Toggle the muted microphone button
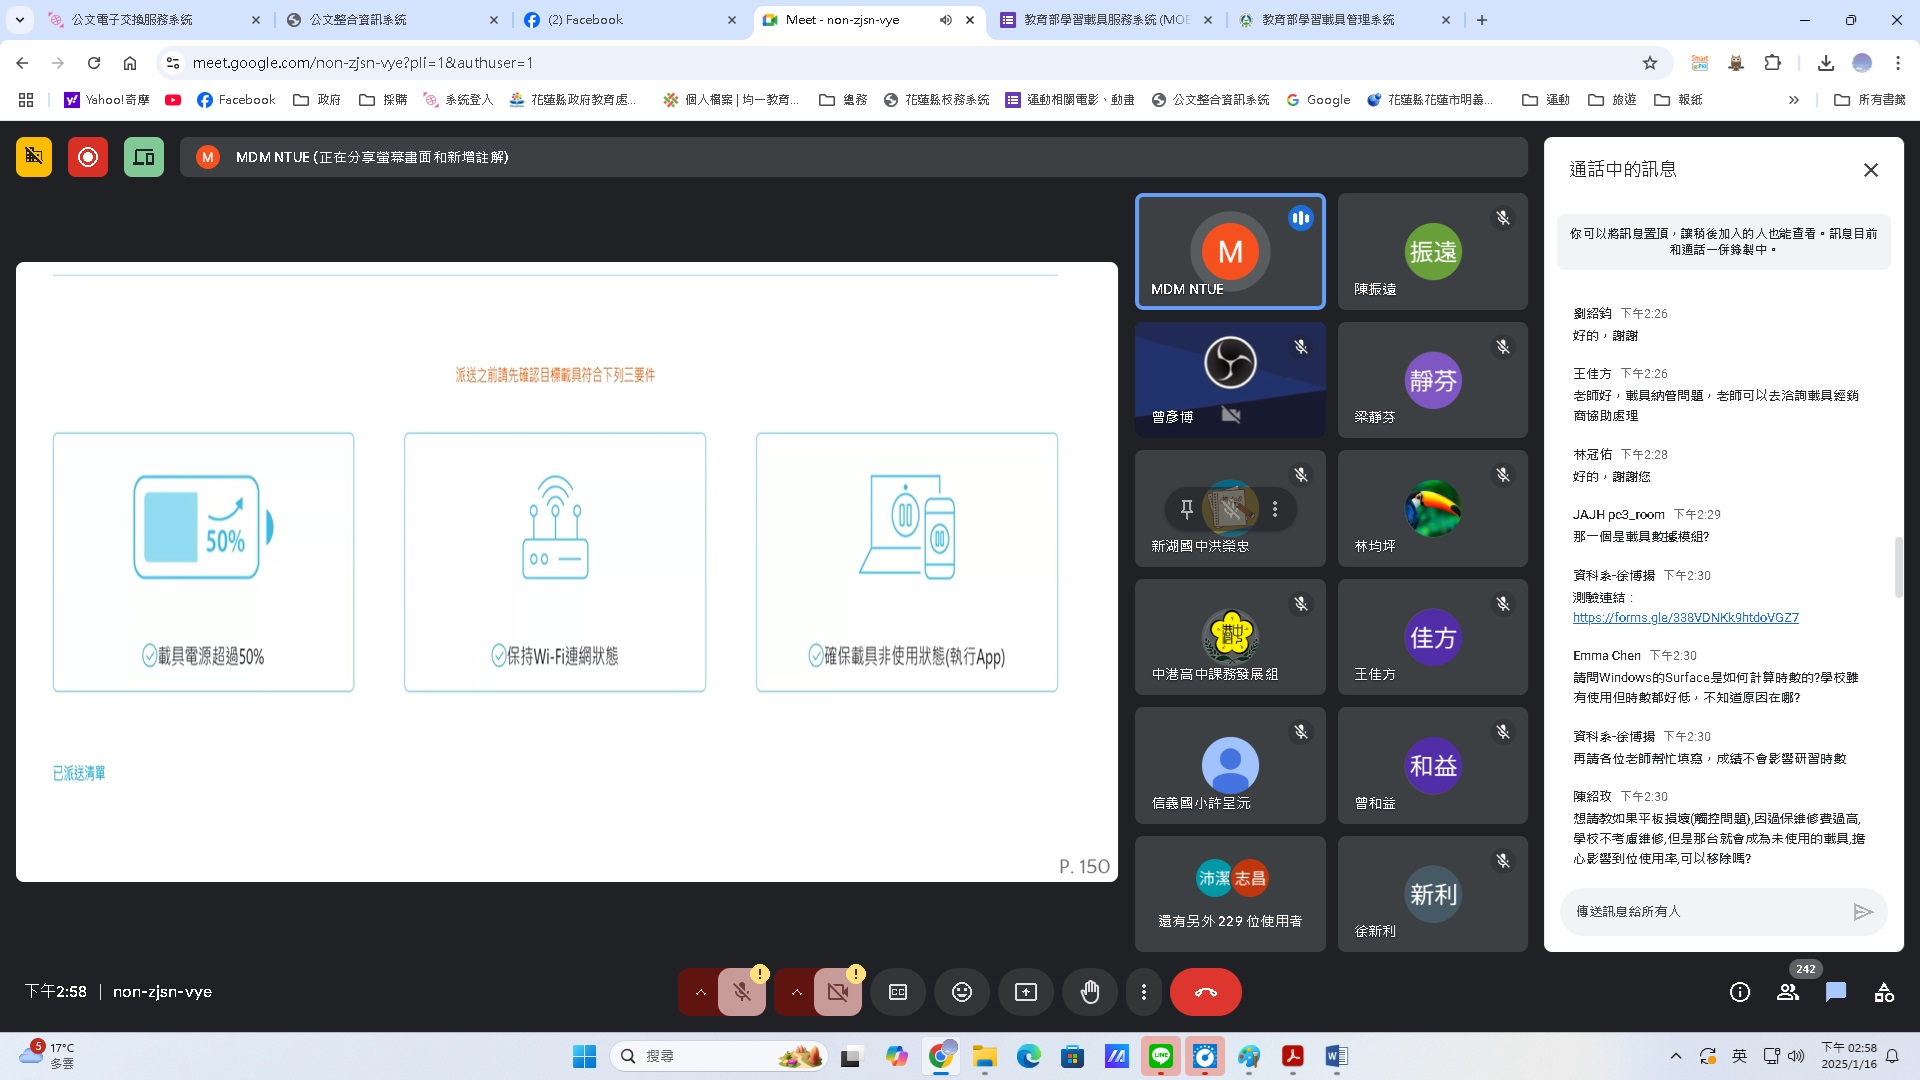Viewport: 1920px width, 1080px height. click(x=742, y=992)
